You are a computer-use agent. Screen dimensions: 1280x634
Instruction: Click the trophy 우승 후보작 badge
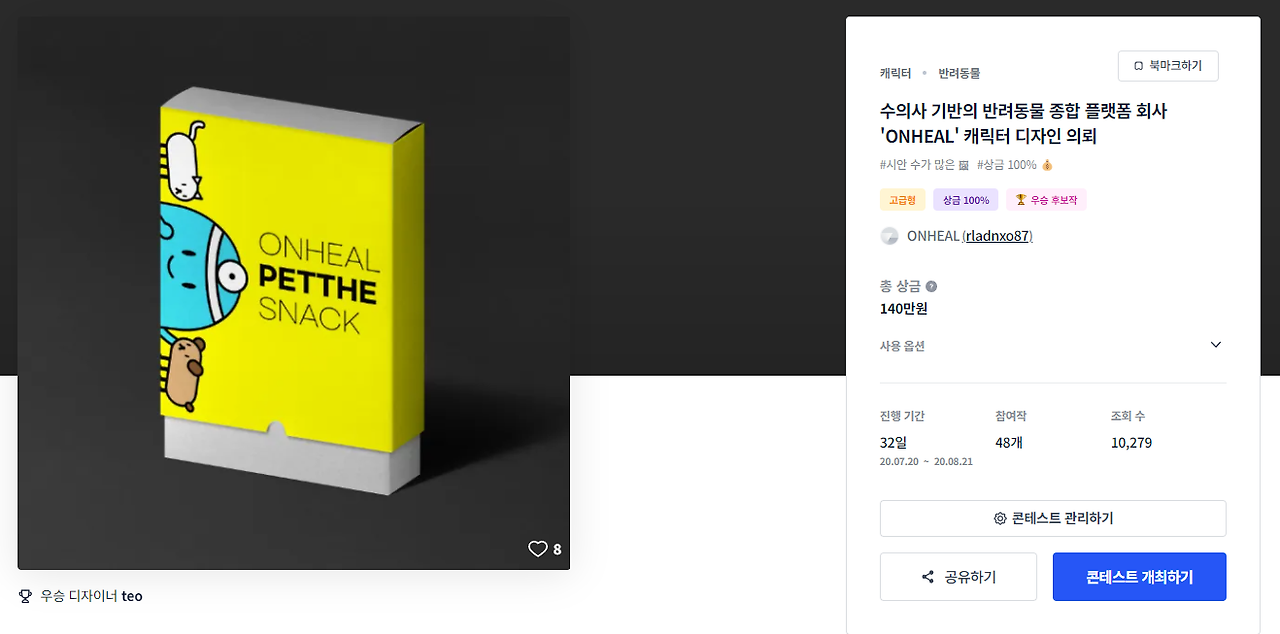[x=1046, y=200]
